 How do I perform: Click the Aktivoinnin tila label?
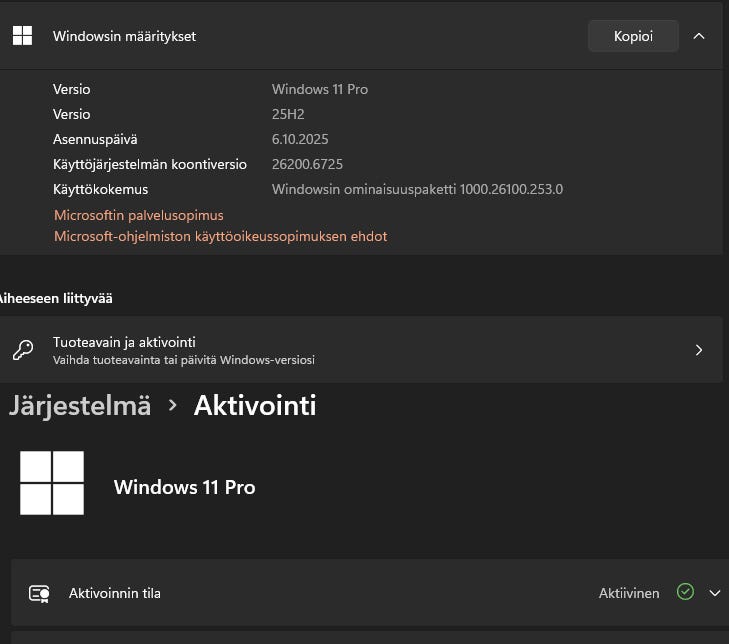click(115, 593)
